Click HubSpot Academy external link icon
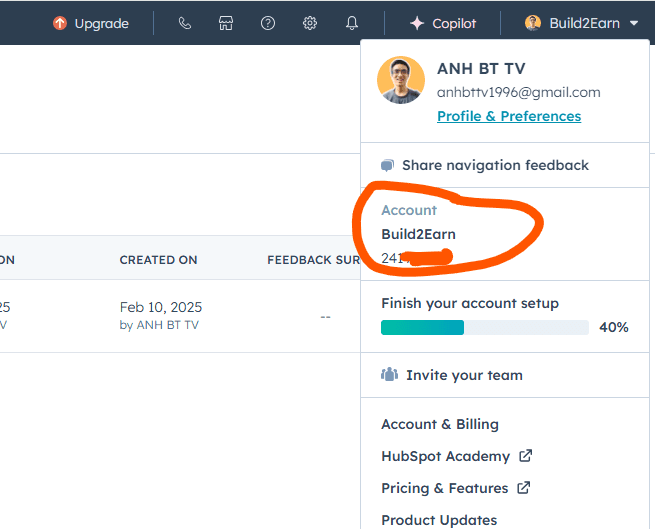Screen dimensions: 655x529 [526, 455]
